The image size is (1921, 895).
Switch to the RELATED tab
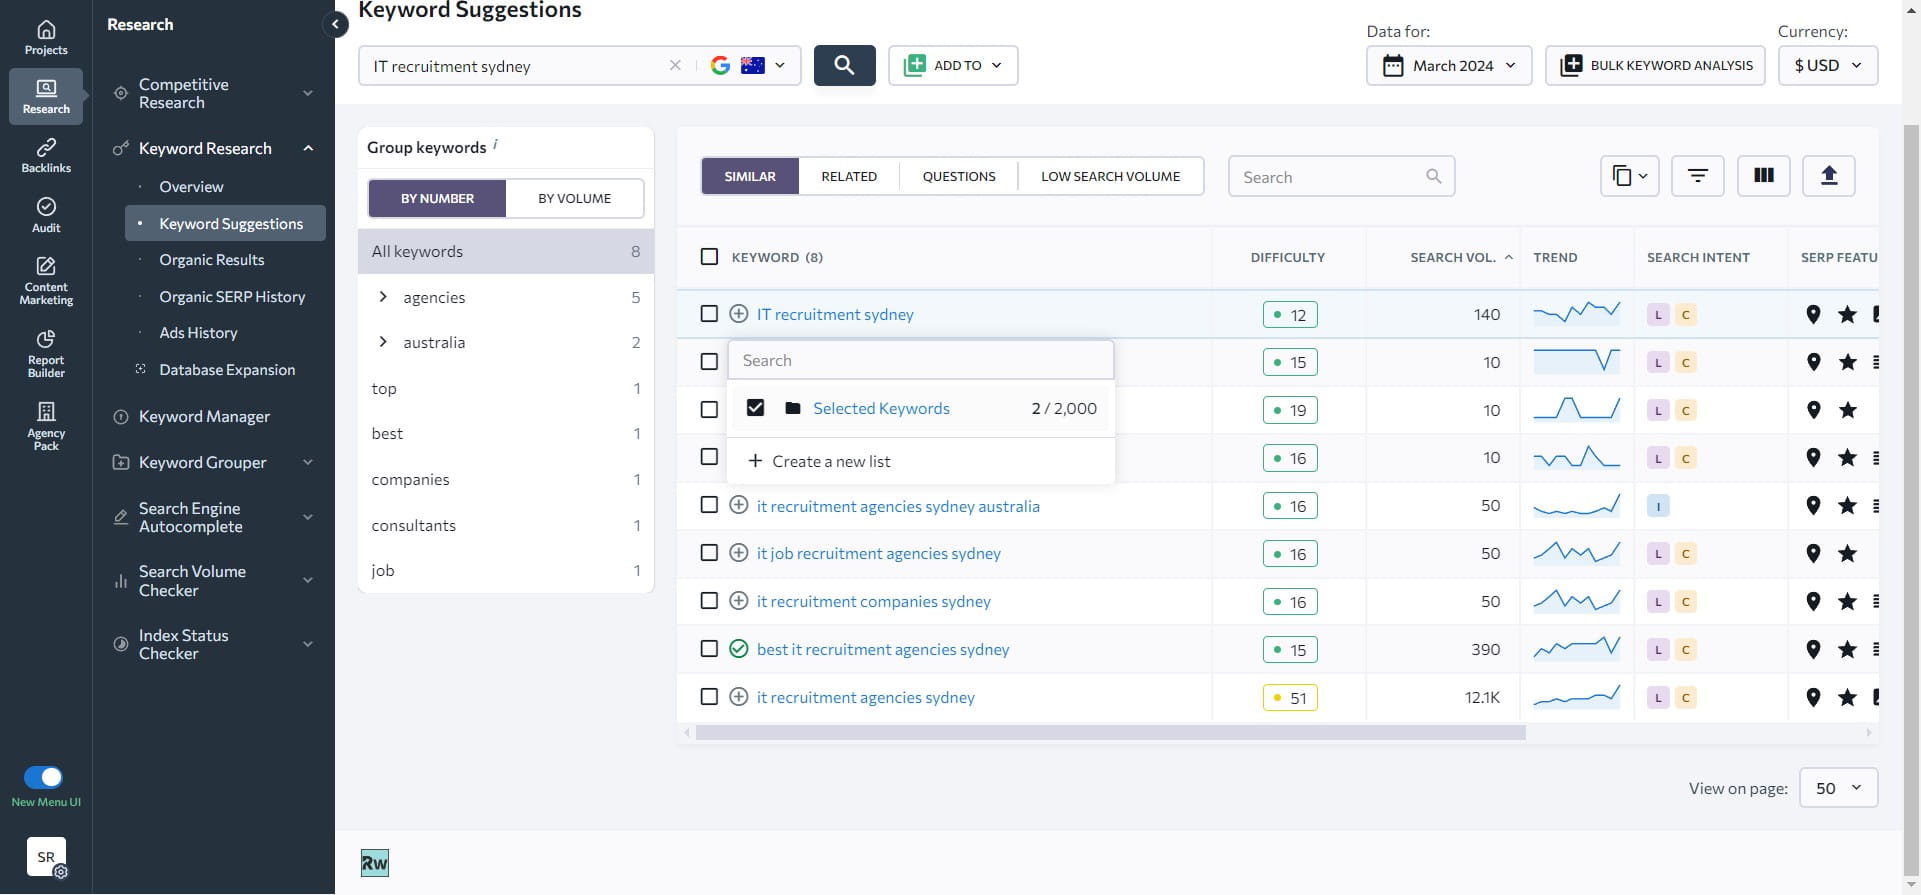coord(849,176)
